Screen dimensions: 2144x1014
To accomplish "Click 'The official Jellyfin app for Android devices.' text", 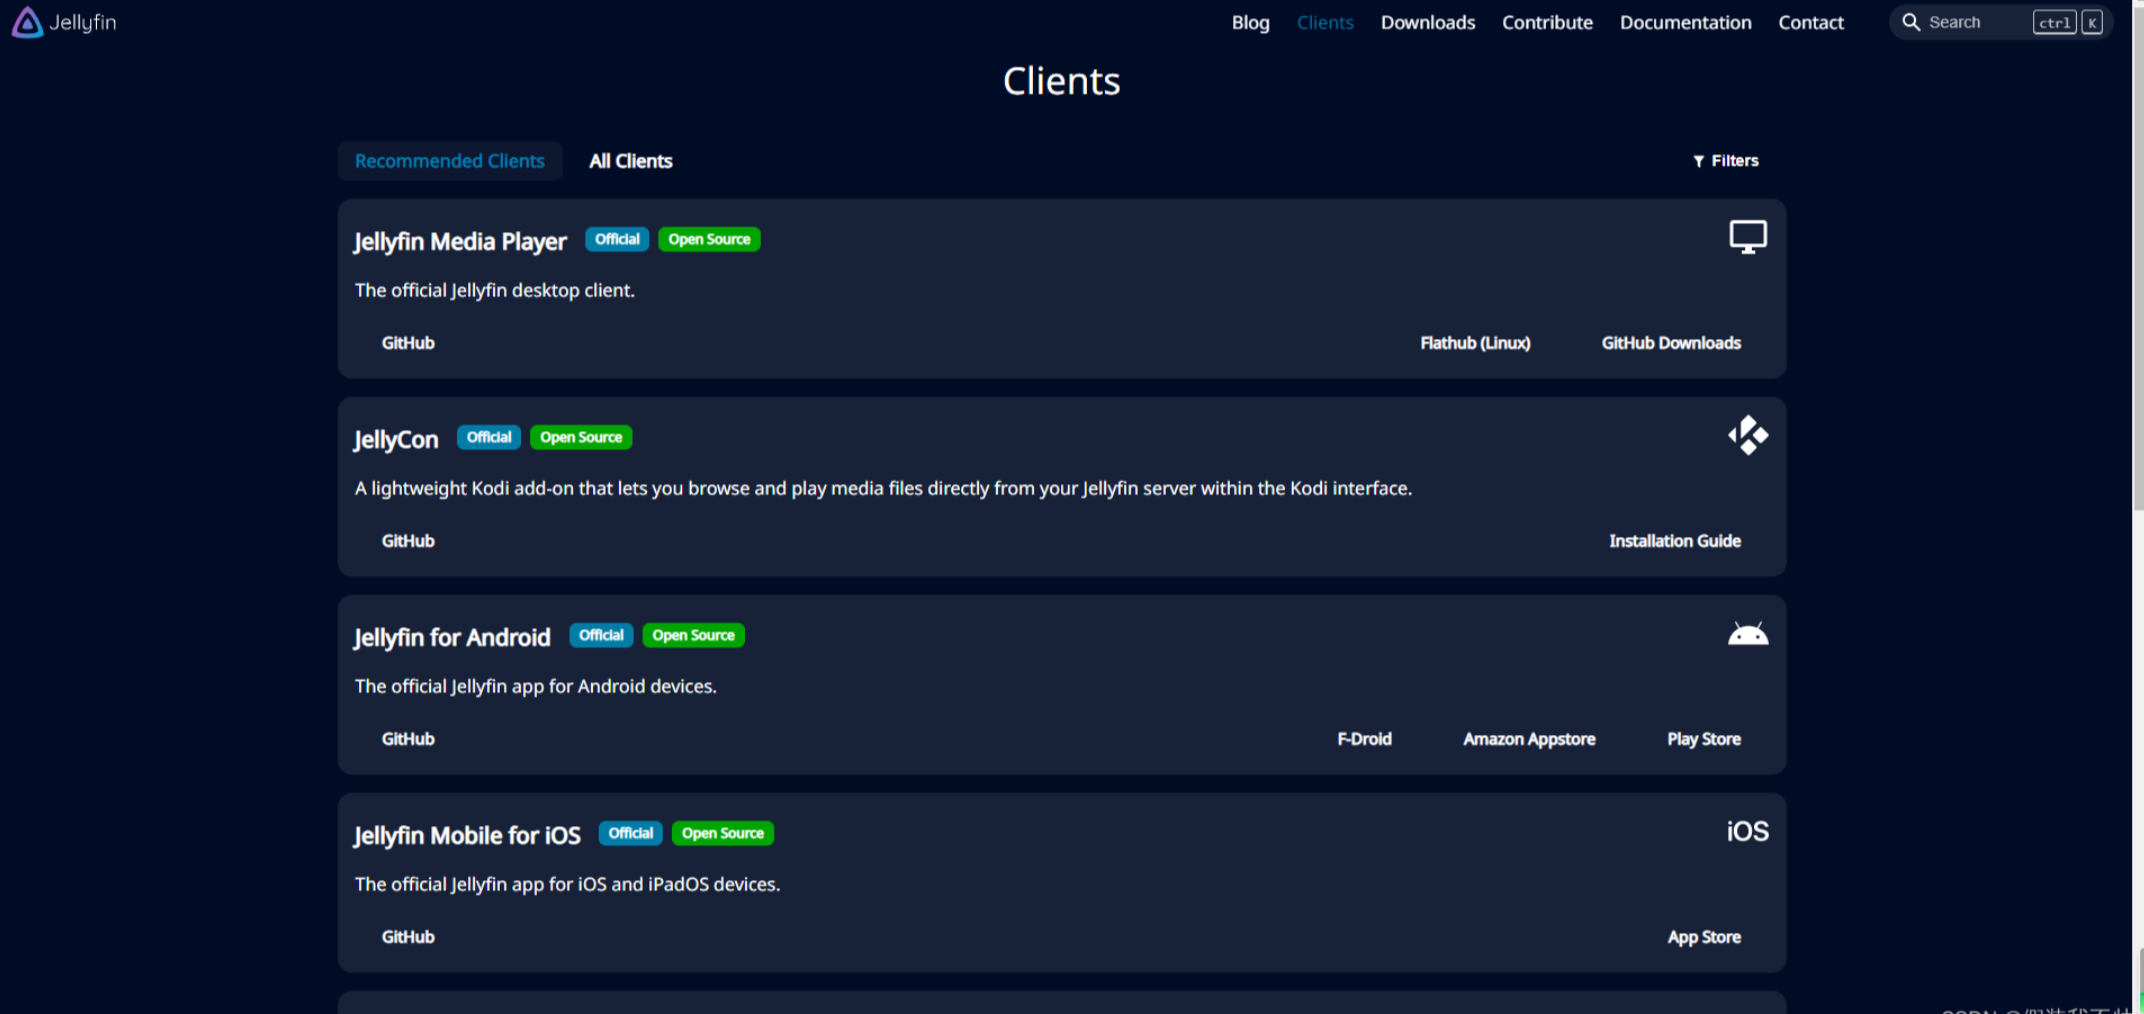I will [536, 686].
